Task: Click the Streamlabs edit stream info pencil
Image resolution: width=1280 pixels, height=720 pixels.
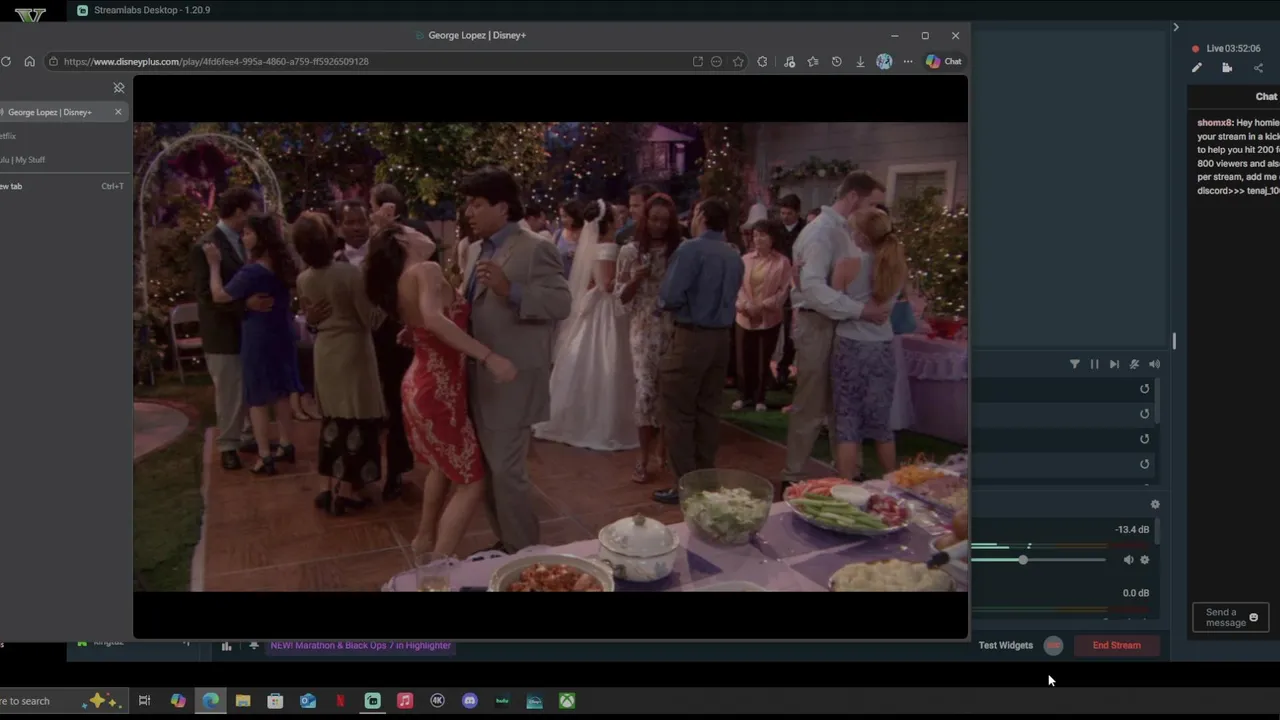Action: (1197, 68)
